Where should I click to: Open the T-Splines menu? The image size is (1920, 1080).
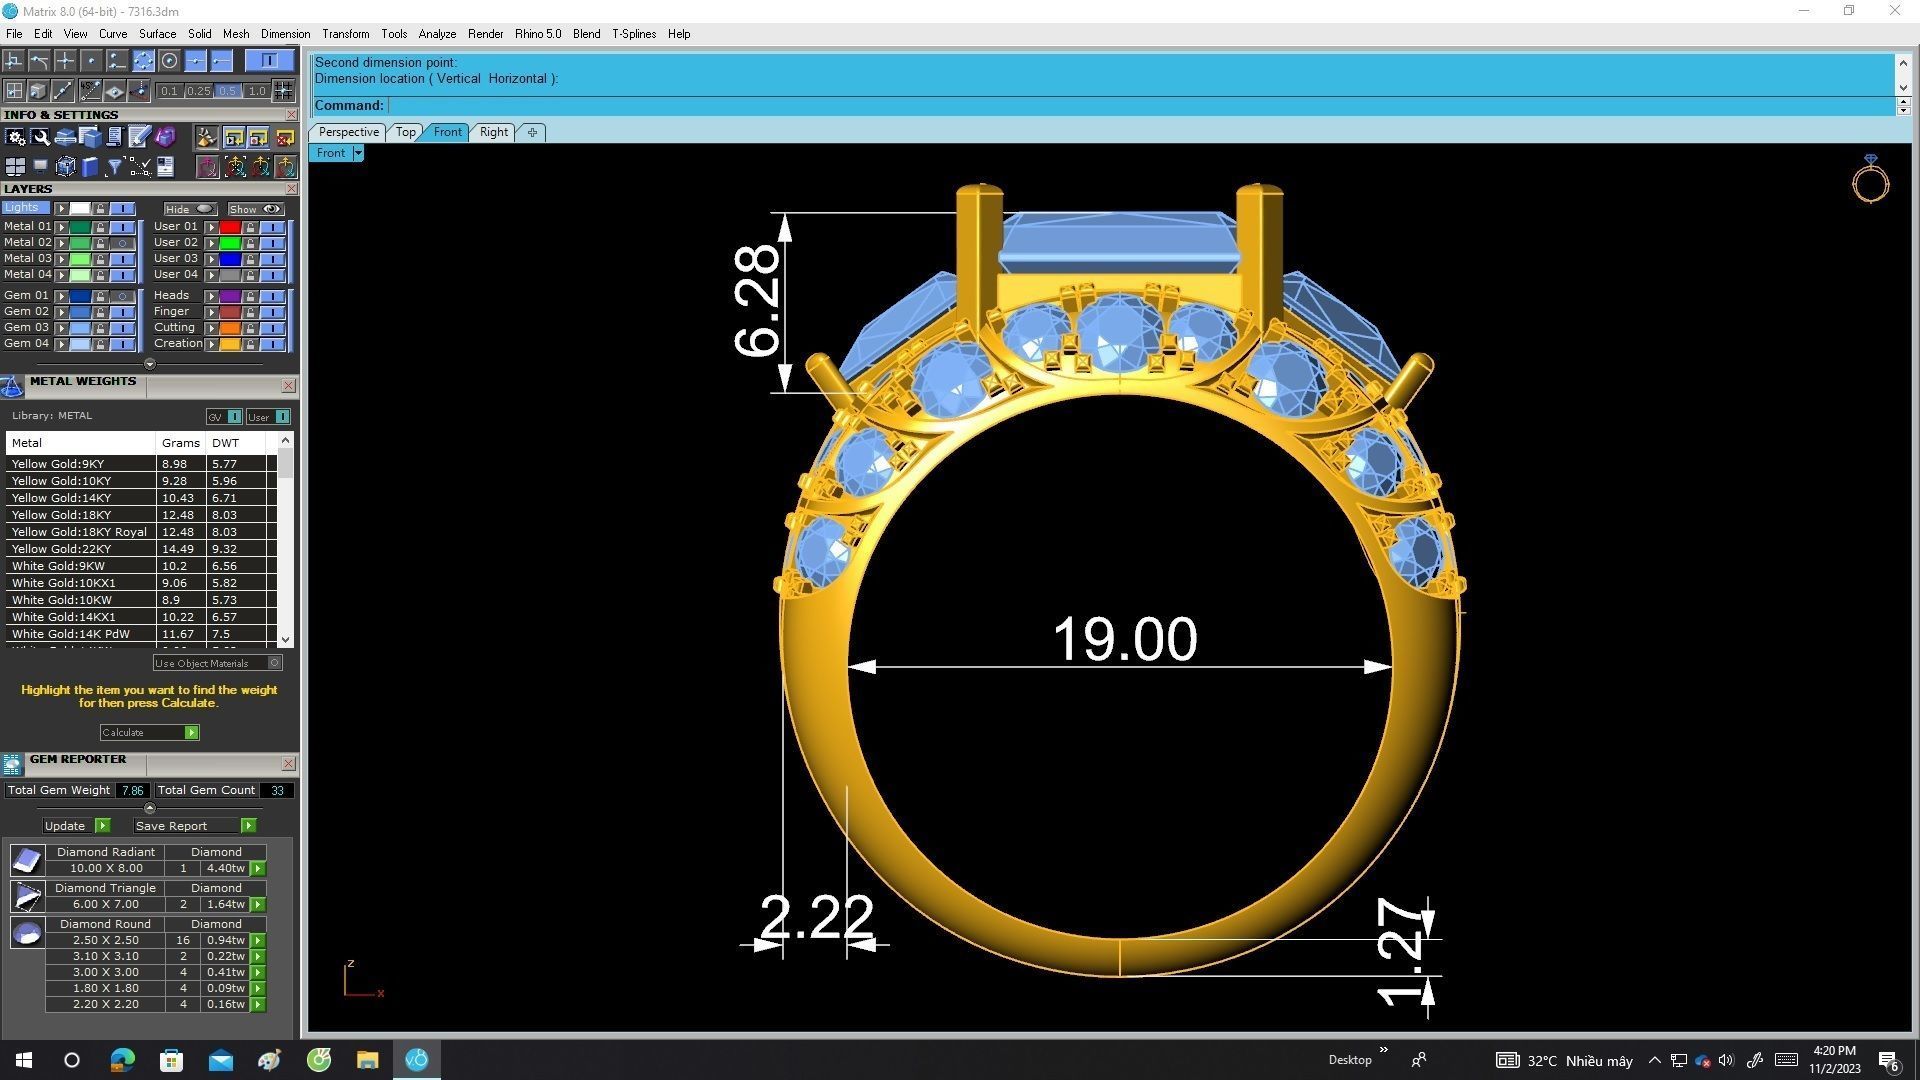(x=634, y=34)
